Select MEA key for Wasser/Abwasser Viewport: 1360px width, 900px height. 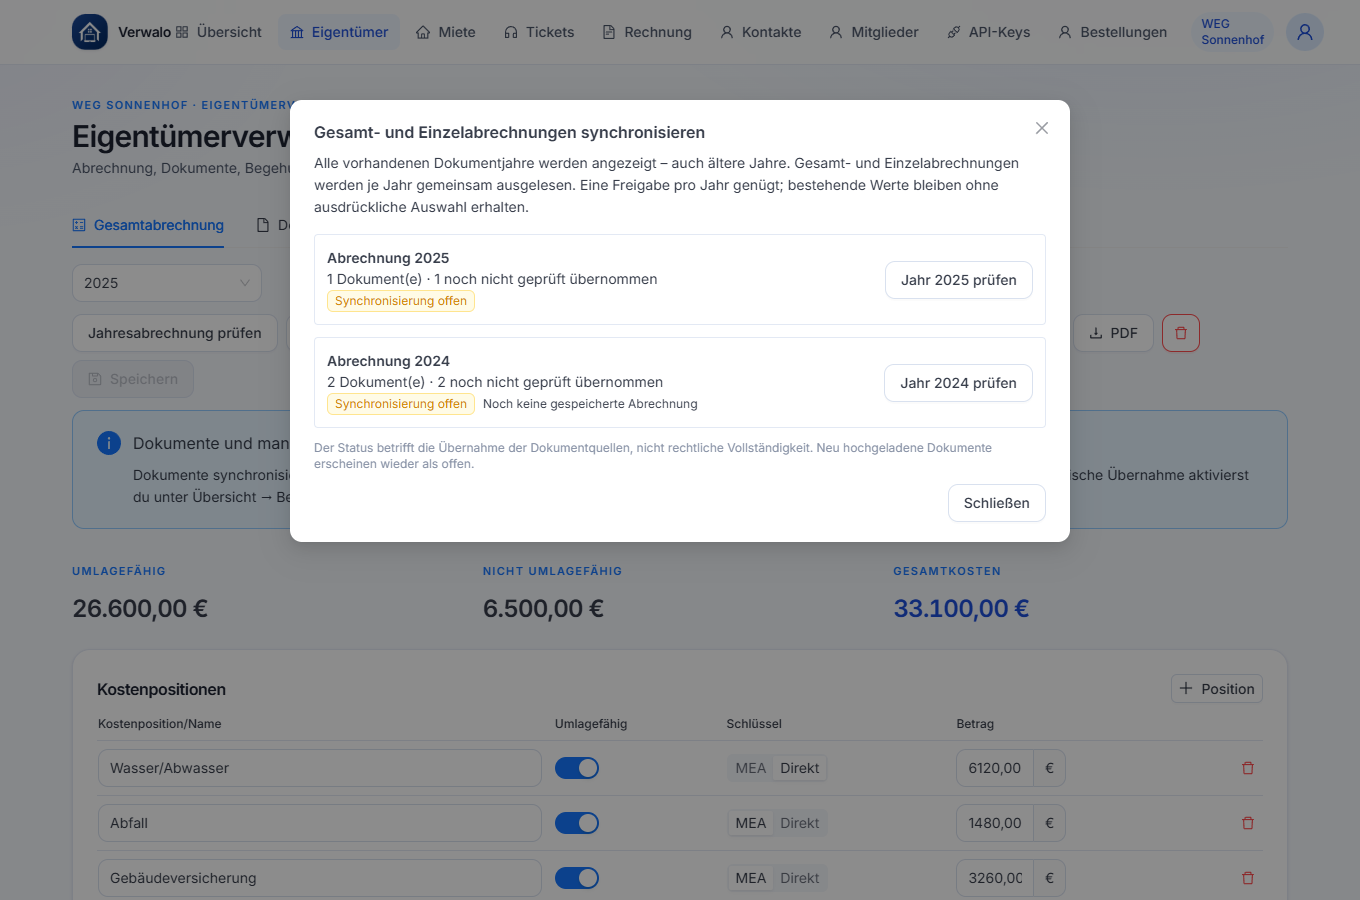pos(751,768)
